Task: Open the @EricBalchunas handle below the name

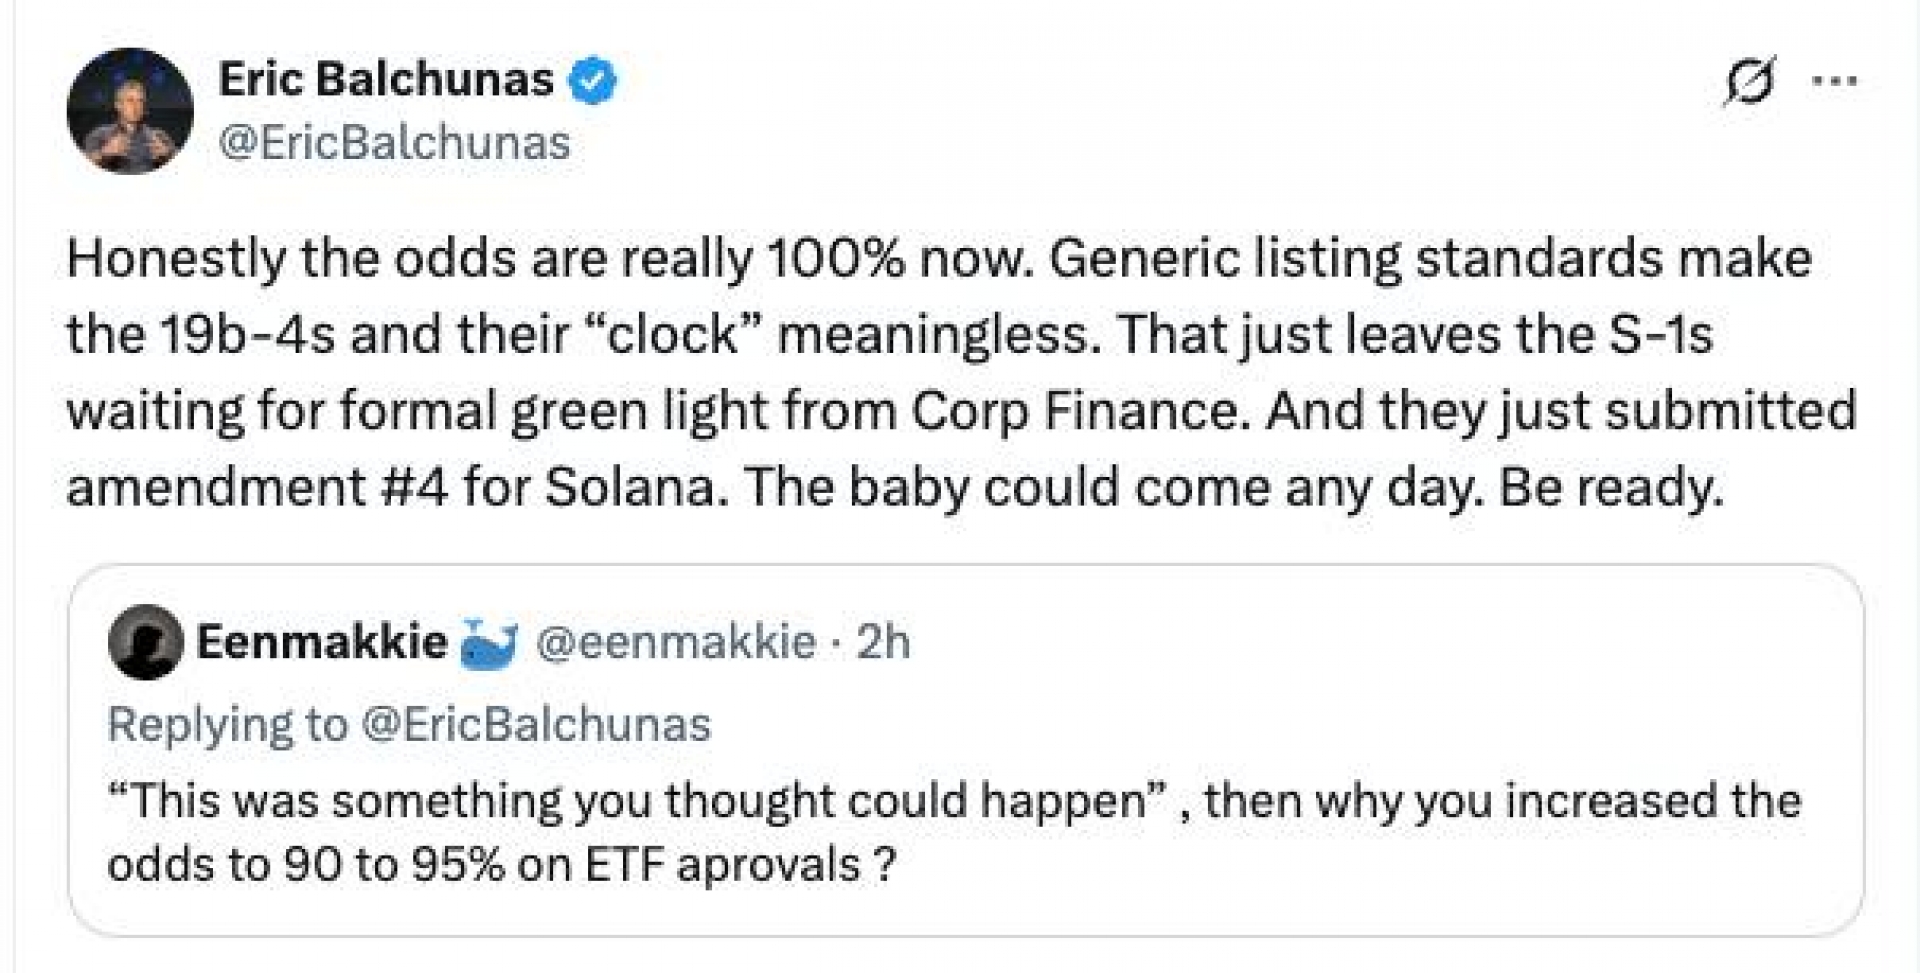Action: pyautogui.click(x=394, y=143)
